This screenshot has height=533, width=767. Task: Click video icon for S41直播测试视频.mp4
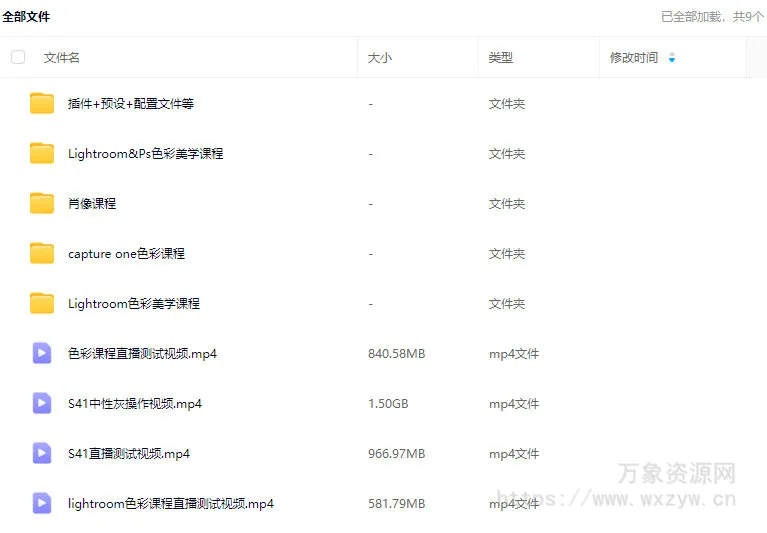pyautogui.click(x=42, y=453)
